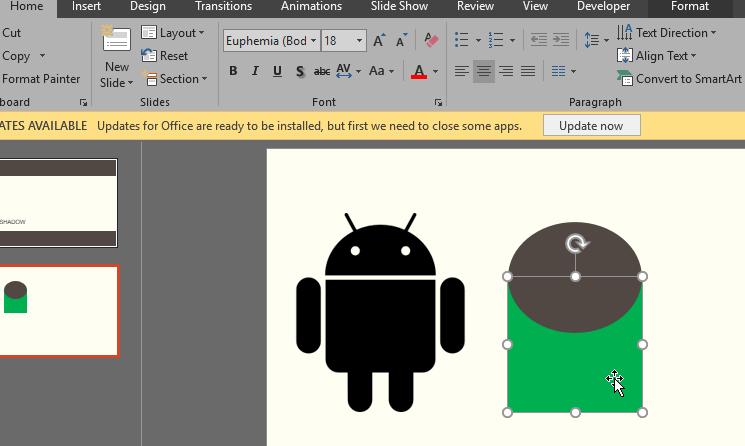Click the Android robot graphic
Viewport: 745px width, 446px height.
pyautogui.click(x=380, y=312)
